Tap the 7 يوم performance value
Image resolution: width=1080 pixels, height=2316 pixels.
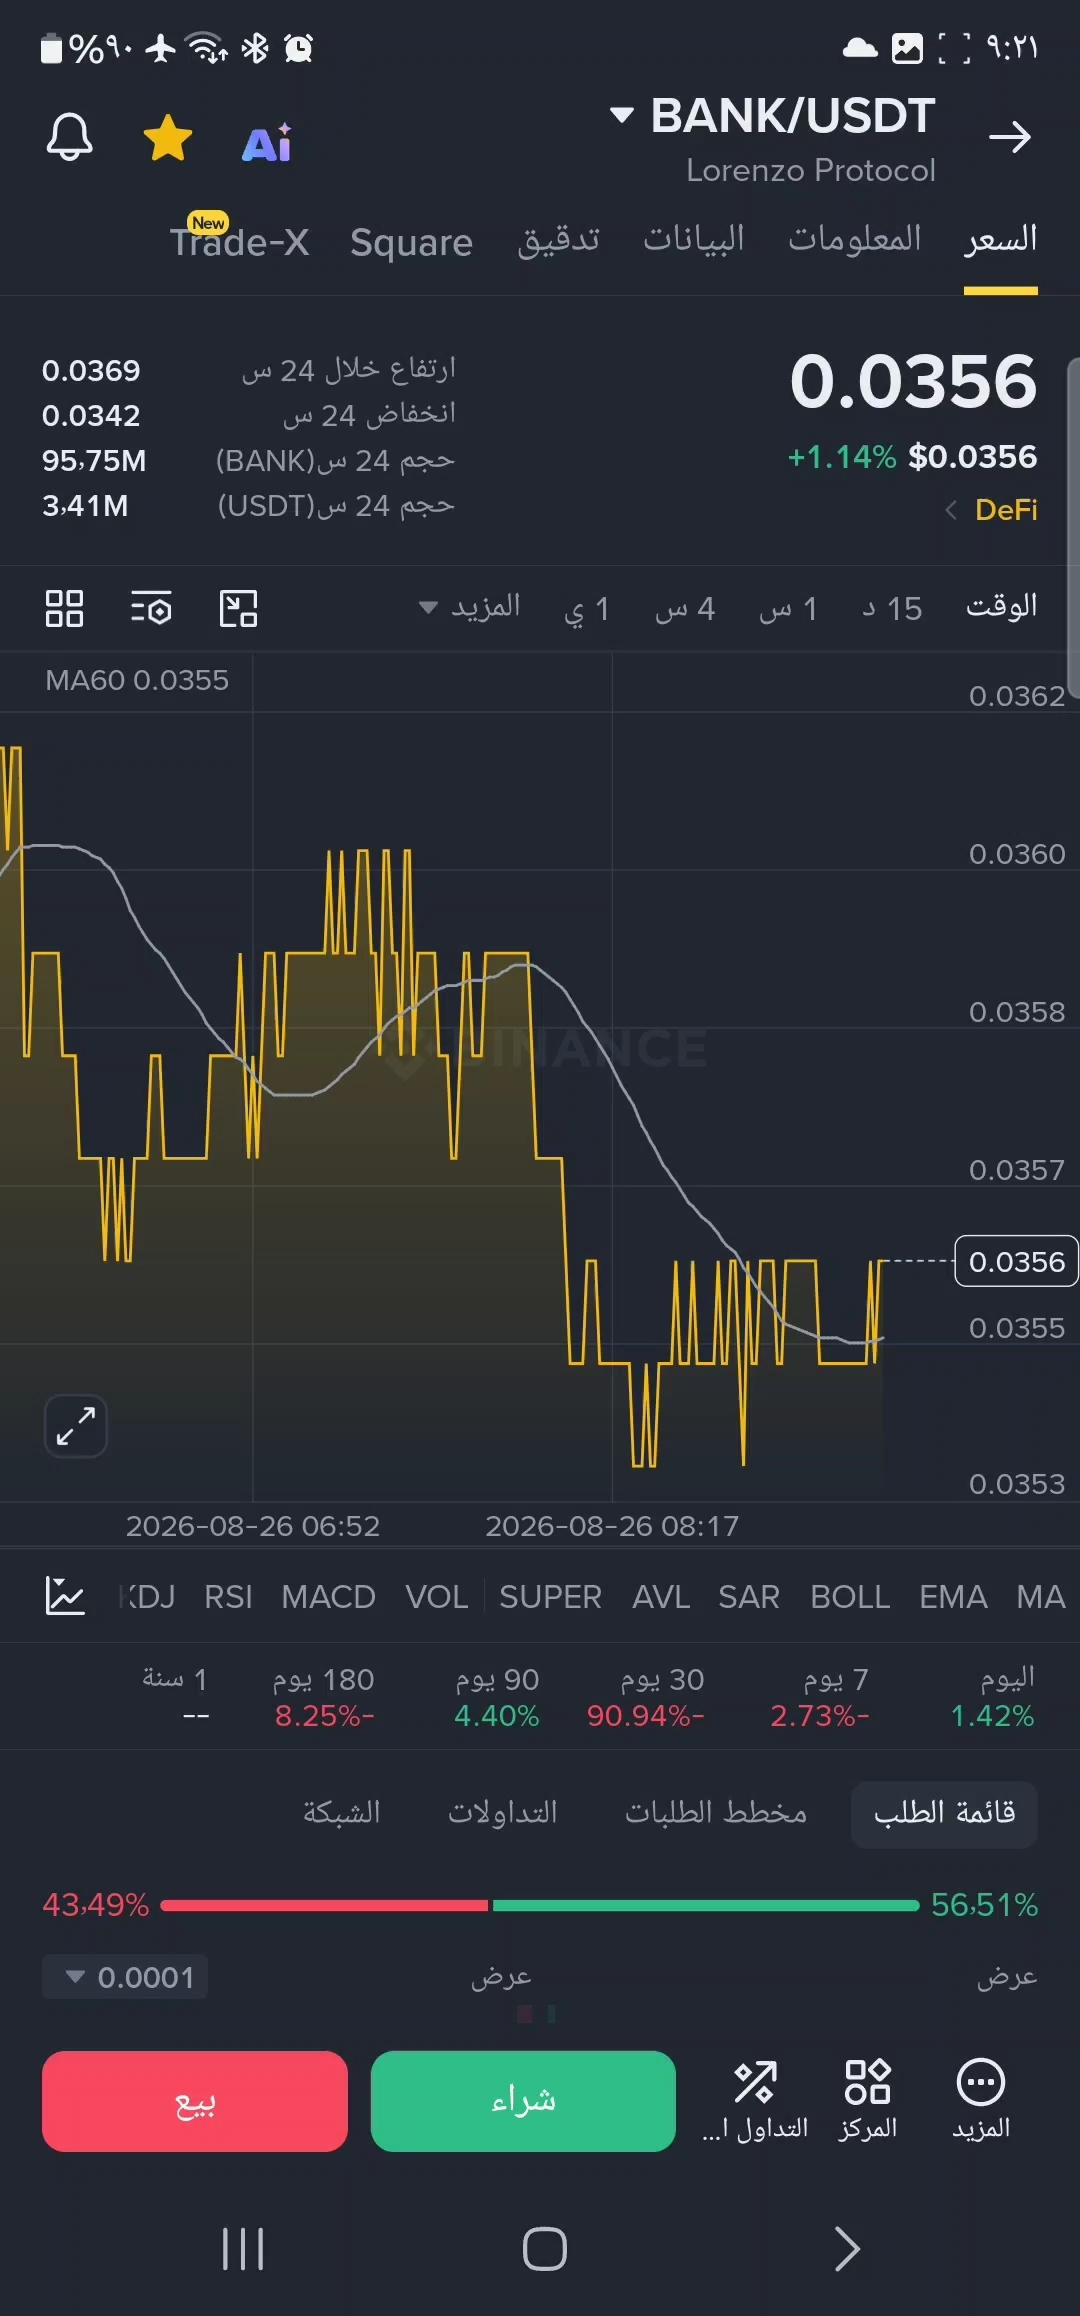(x=820, y=1716)
